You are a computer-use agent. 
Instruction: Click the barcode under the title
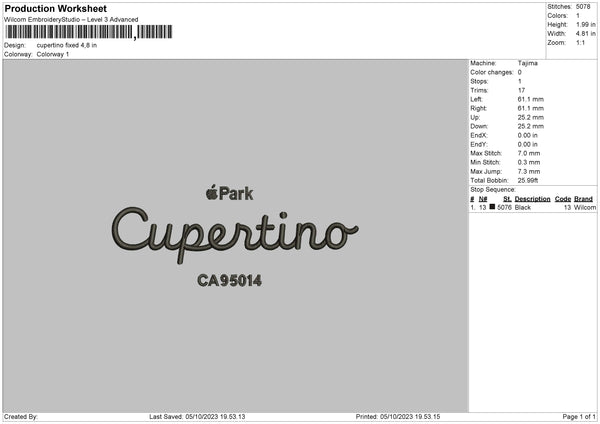pyautogui.click(x=89, y=32)
